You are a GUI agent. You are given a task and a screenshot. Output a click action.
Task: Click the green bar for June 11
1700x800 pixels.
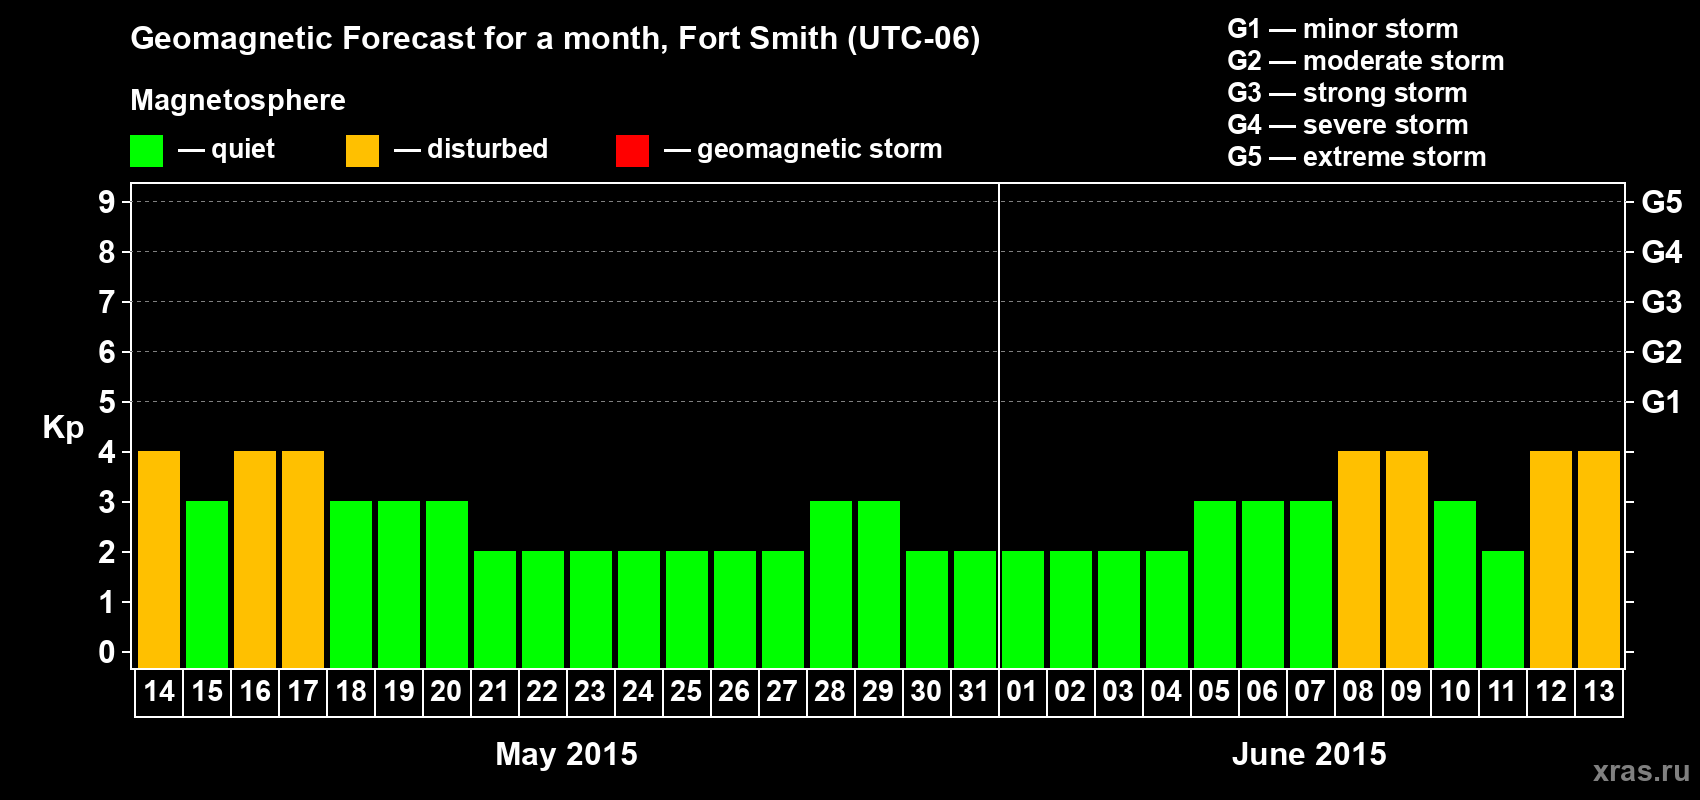1503,609
